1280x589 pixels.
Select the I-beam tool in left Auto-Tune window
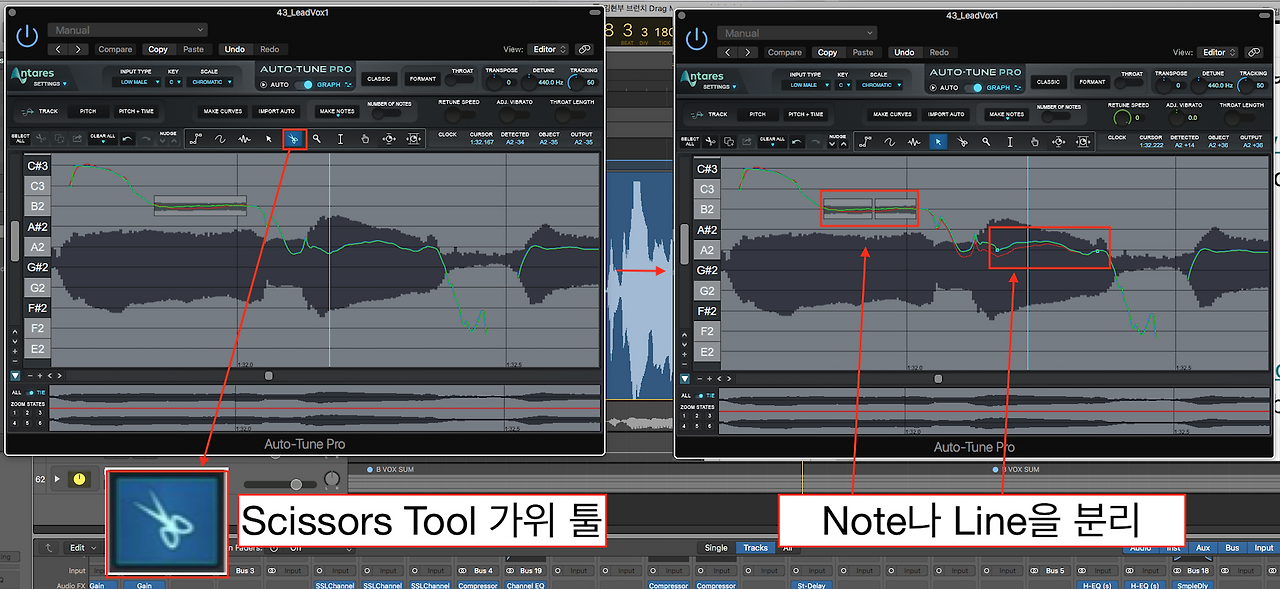[x=341, y=139]
